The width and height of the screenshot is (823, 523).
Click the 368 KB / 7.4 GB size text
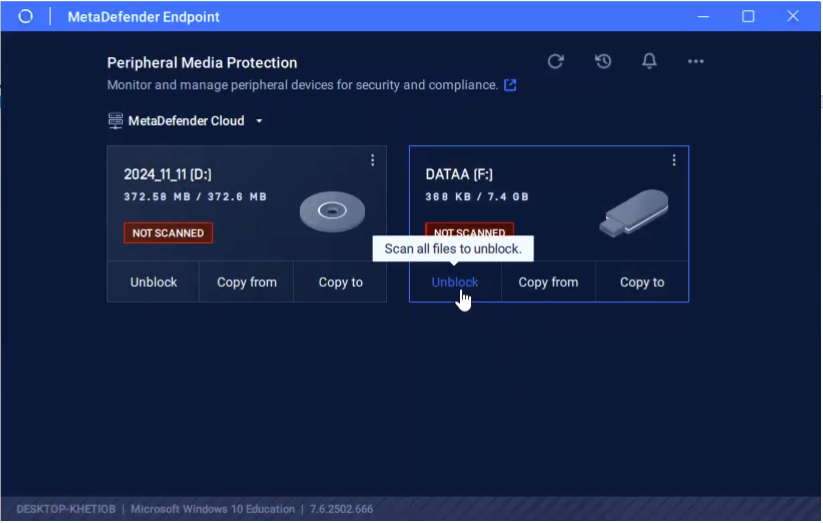pyautogui.click(x=477, y=197)
